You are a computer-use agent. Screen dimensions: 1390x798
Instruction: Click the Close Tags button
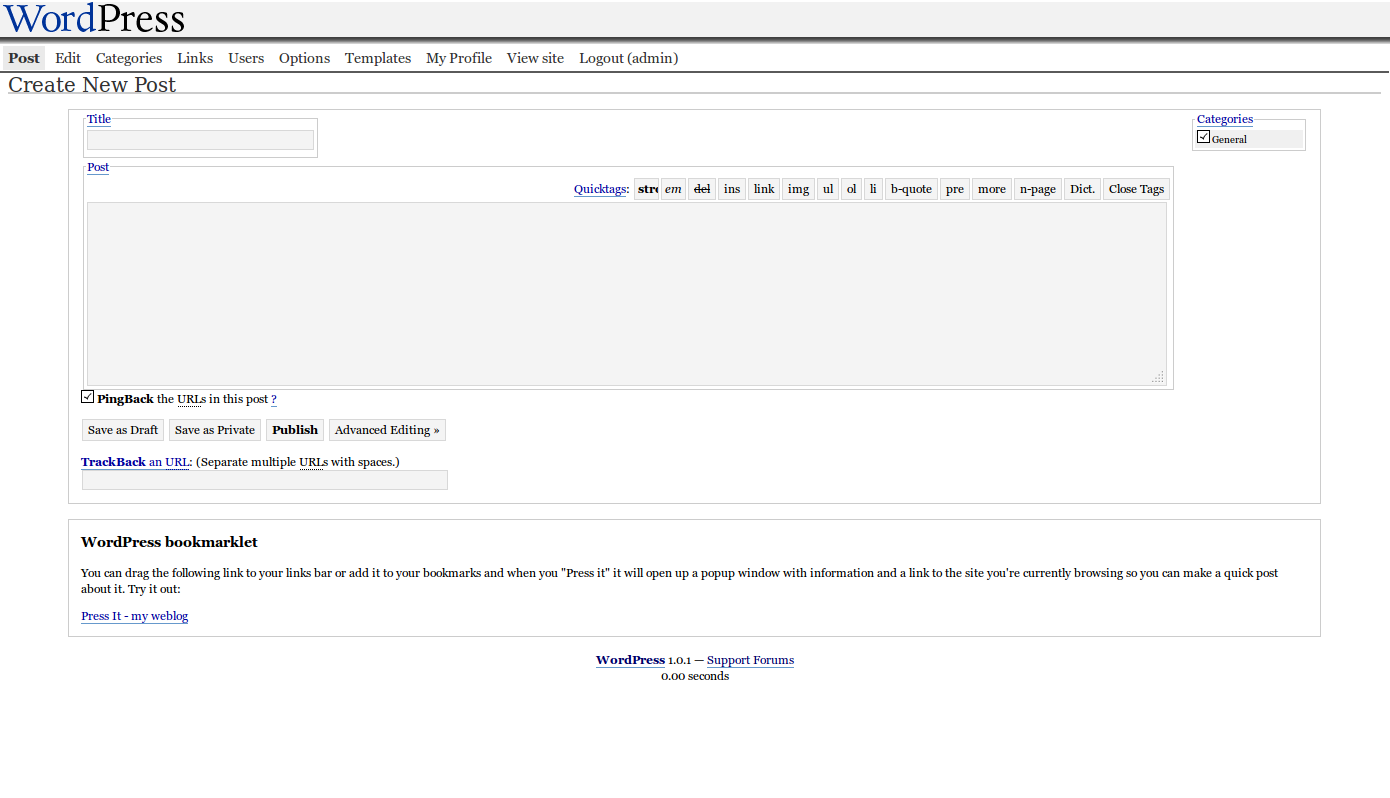pos(1136,189)
